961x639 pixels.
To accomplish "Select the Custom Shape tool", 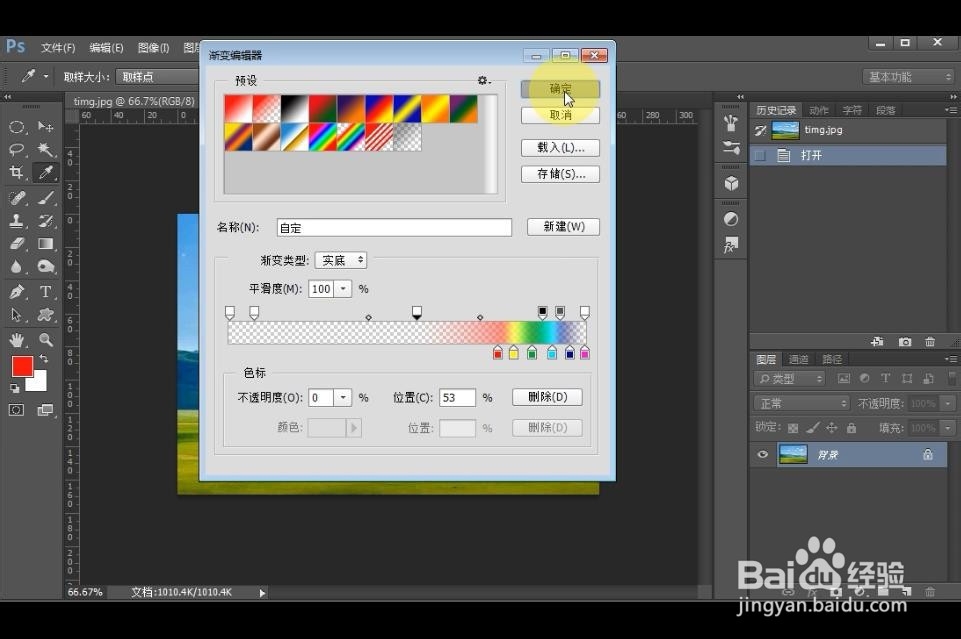I will click(45, 315).
